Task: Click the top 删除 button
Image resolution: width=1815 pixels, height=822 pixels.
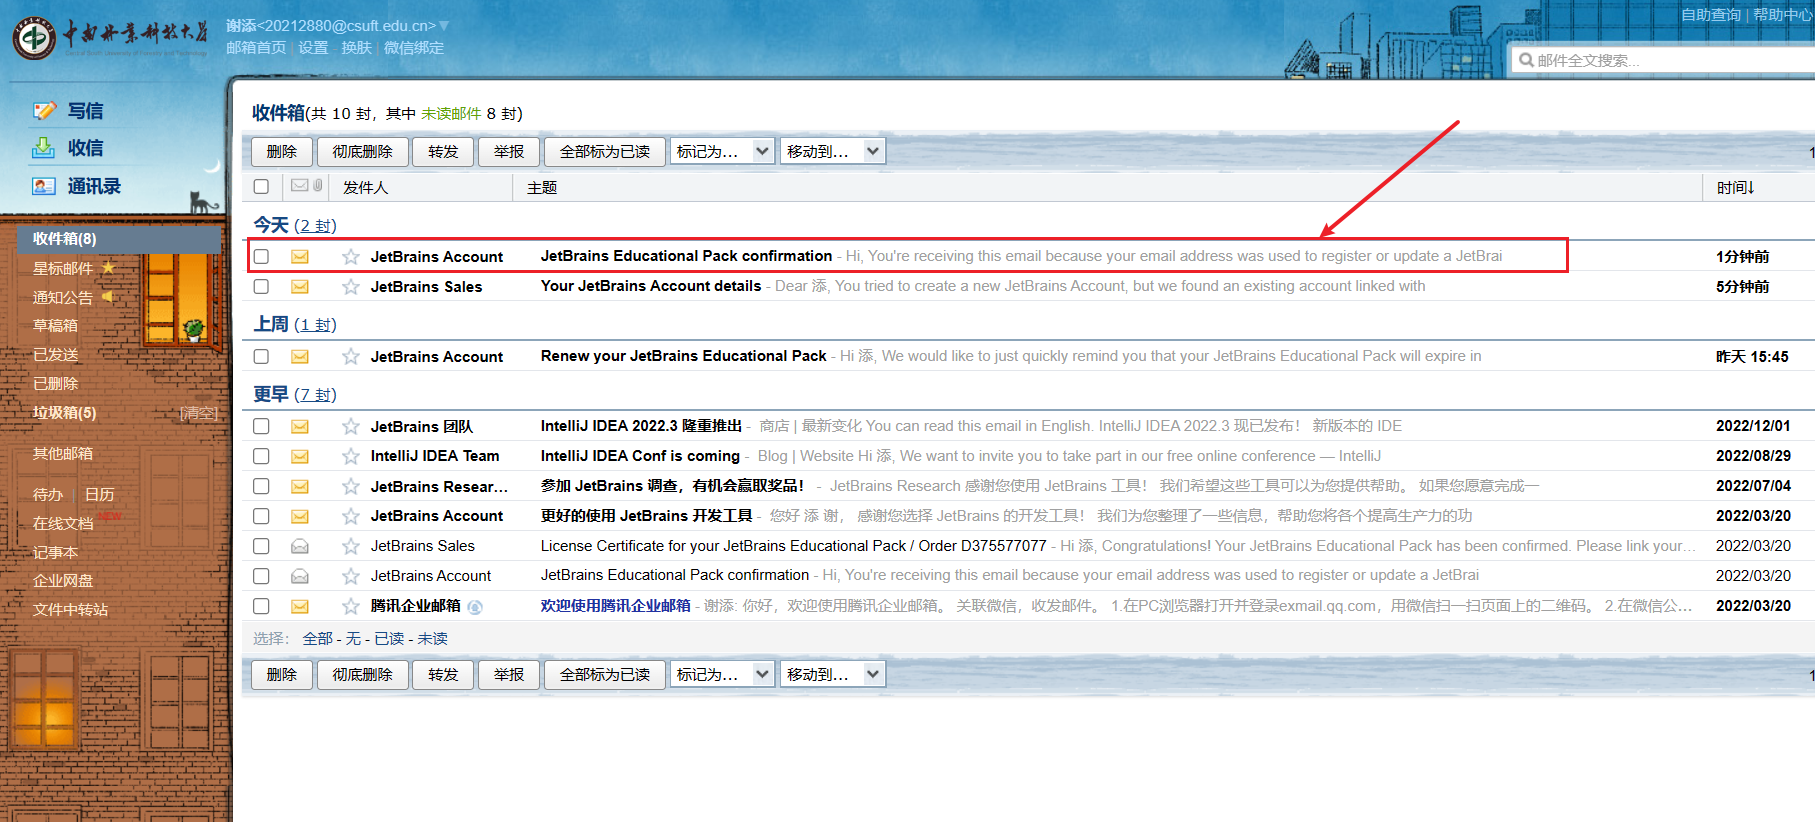Action: click(282, 152)
